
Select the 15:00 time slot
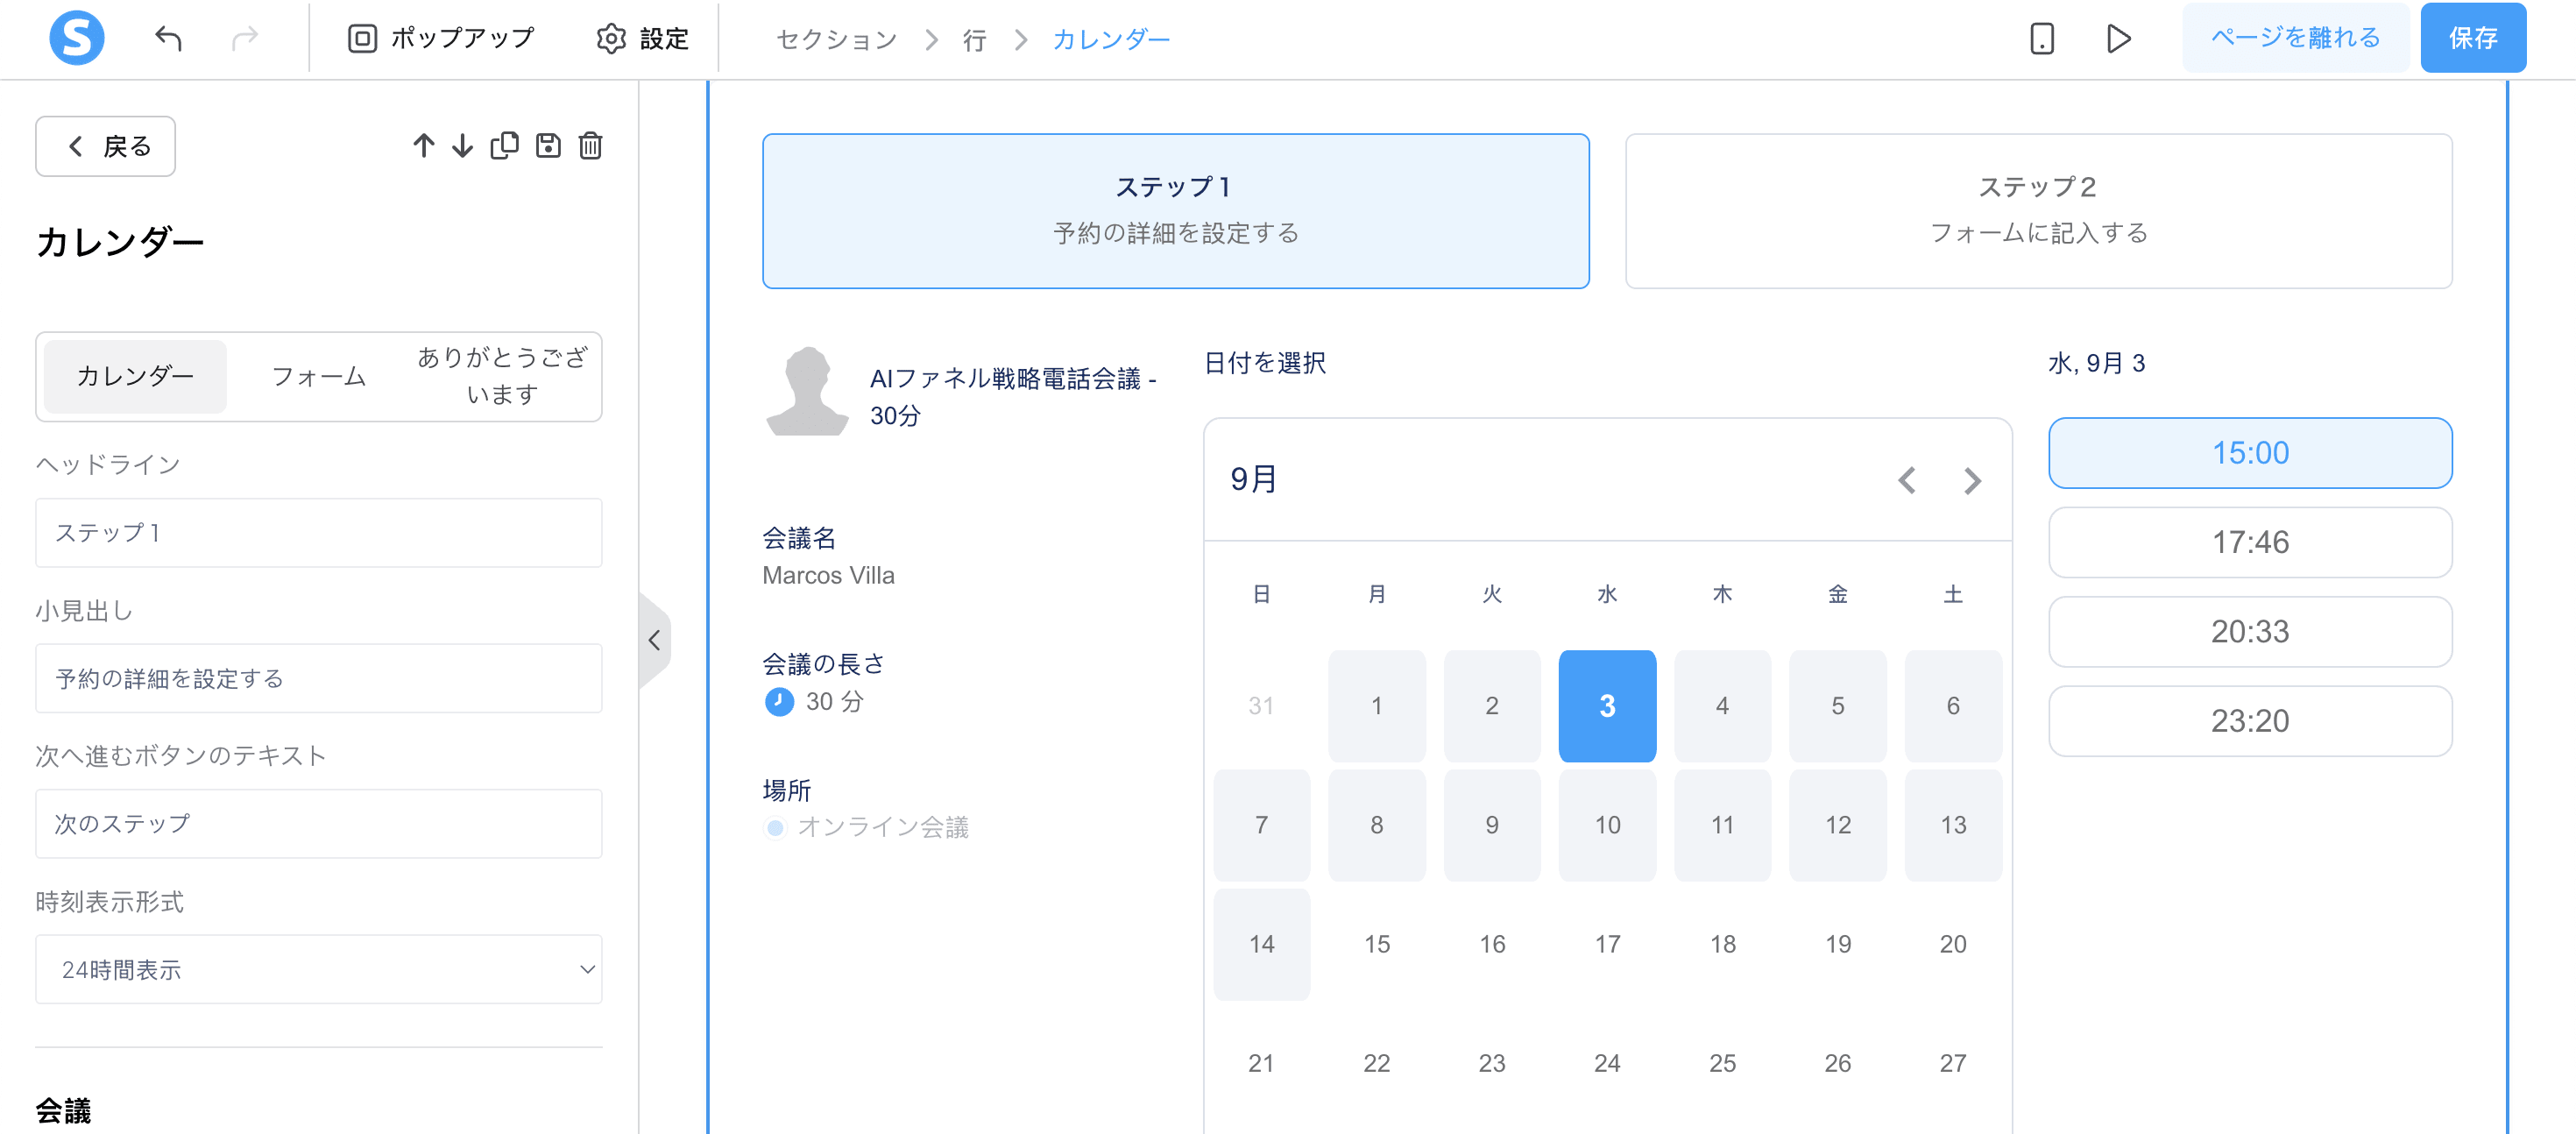click(x=2250, y=452)
